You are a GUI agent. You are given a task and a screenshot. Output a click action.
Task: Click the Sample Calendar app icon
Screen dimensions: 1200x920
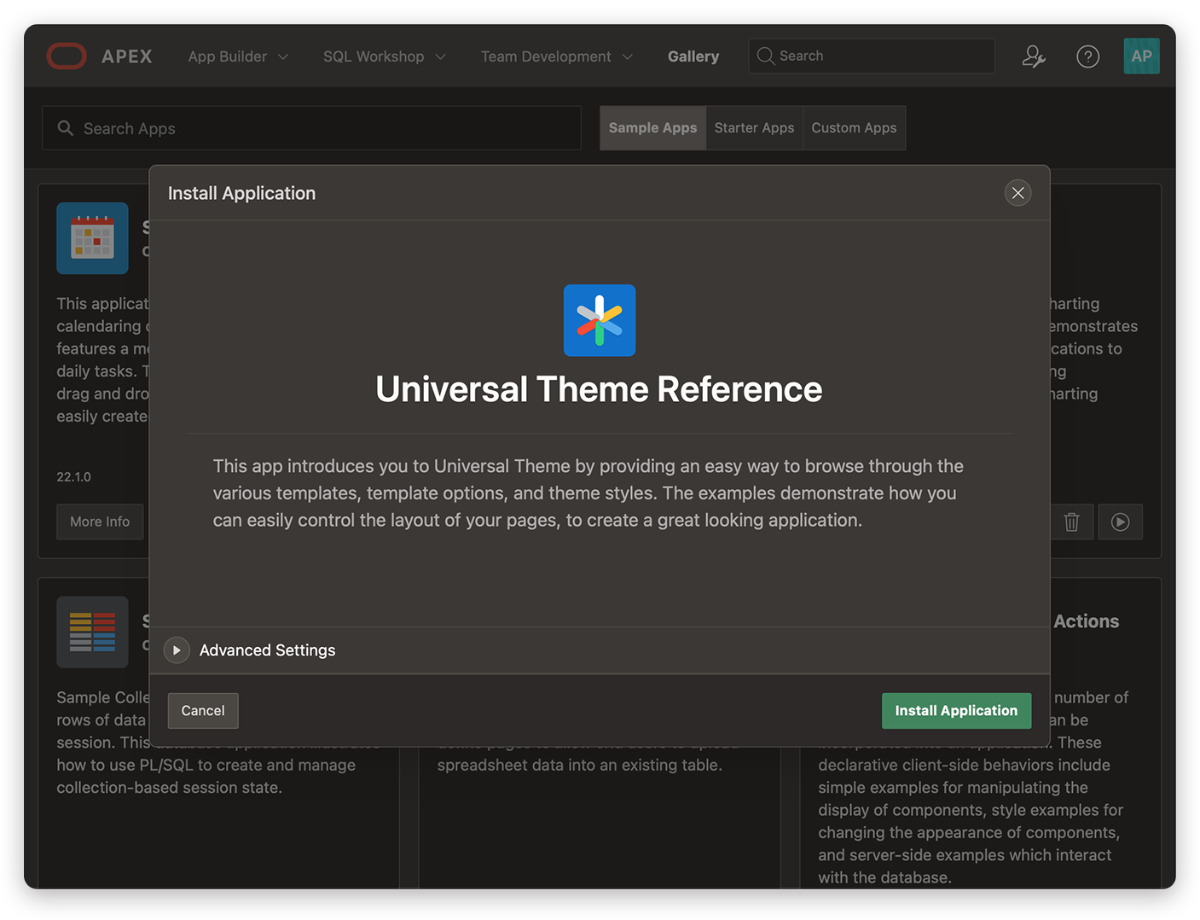[x=92, y=238]
